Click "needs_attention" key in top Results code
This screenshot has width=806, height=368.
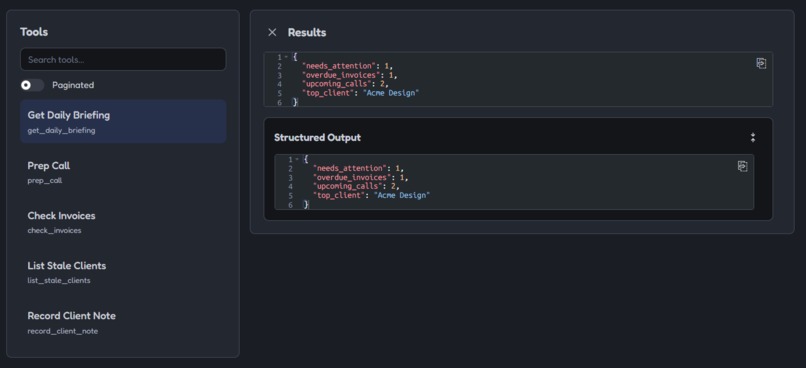[x=339, y=66]
